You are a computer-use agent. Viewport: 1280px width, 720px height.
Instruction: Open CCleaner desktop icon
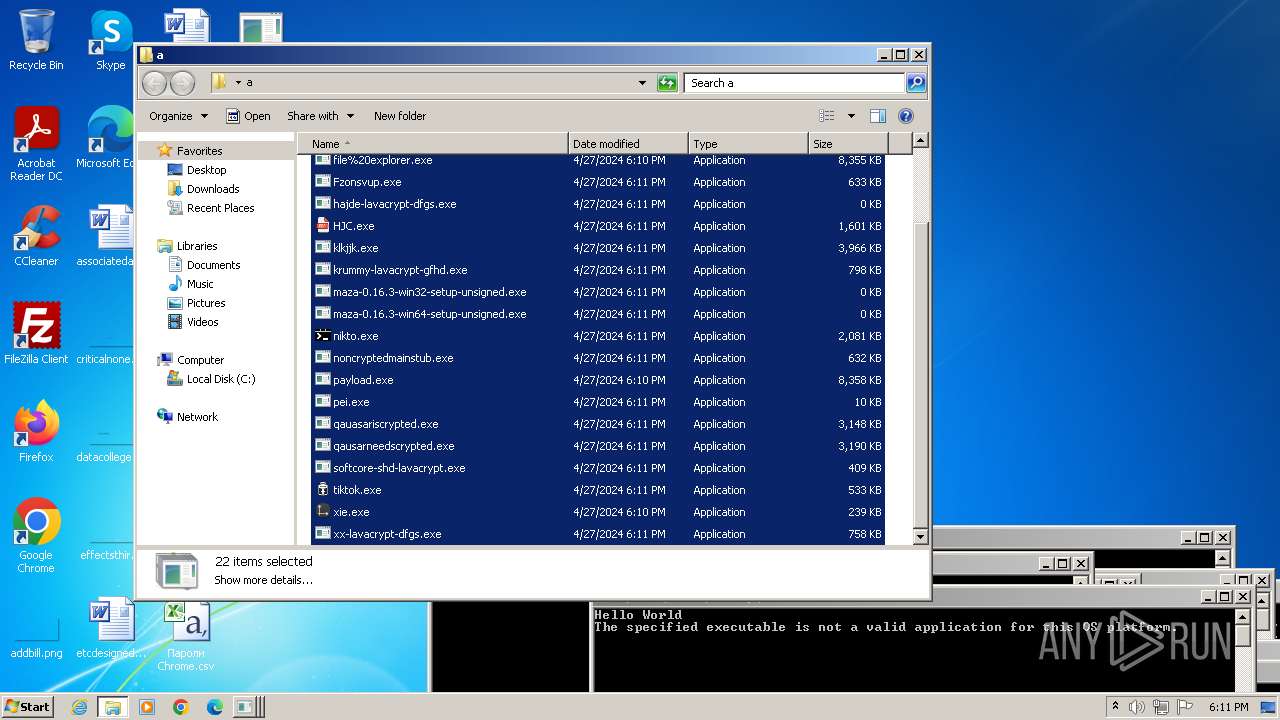click(36, 236)
